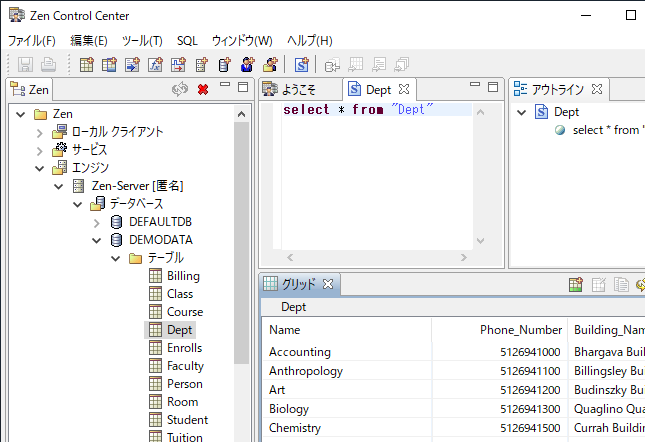Click the red X icon in Zen panel
This screenshot has height=442, width=645.
[x=203, y=89]
